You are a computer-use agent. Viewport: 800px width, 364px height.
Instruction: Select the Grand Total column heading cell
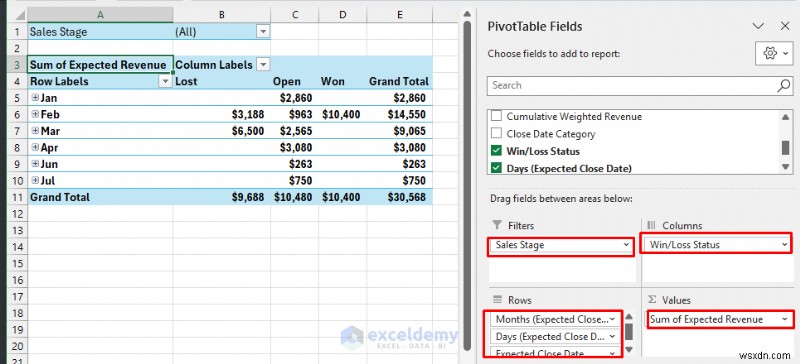click(x=399, y=82)
